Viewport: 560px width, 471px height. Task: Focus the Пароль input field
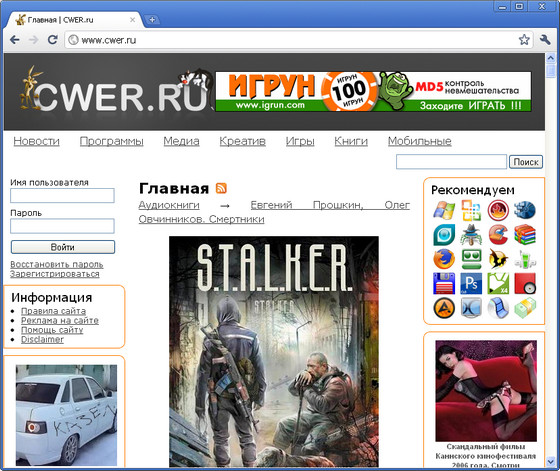(62, 226)
